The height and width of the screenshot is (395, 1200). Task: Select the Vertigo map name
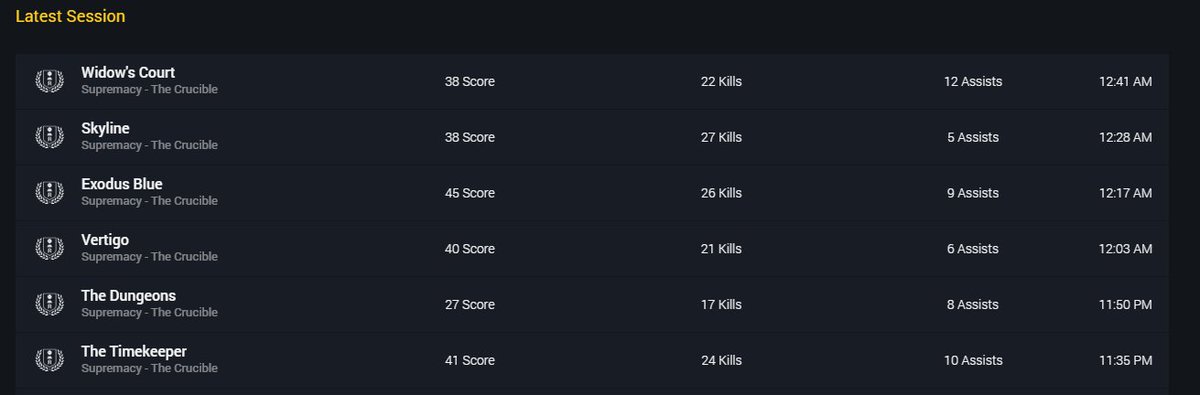105,240
